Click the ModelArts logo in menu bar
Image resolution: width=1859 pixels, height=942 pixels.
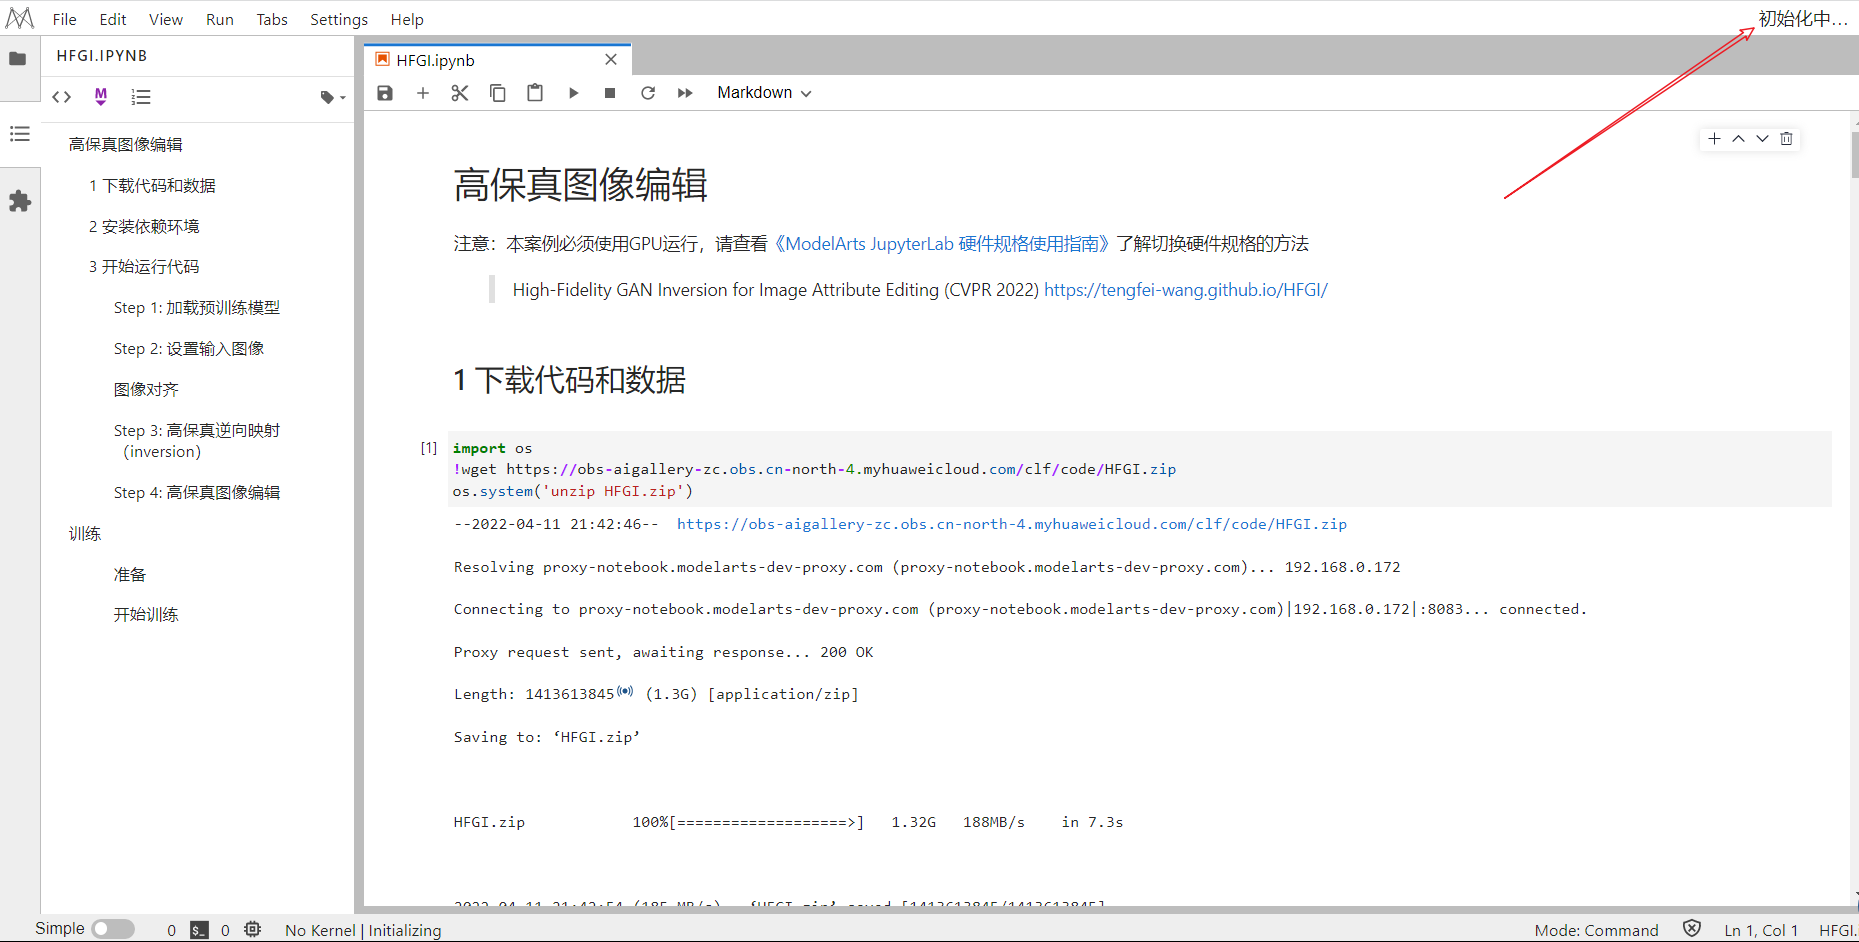20,18
